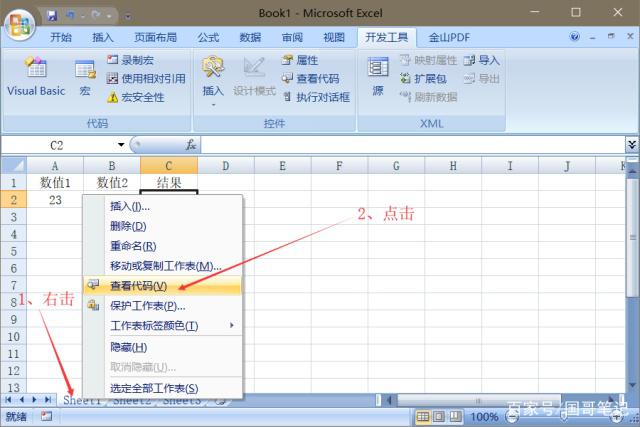Image resolution: width=640 pixels, height=427 pixels.
Task: Go to the last sheet tab navigation arrow
Action: (x=48, y=400)
